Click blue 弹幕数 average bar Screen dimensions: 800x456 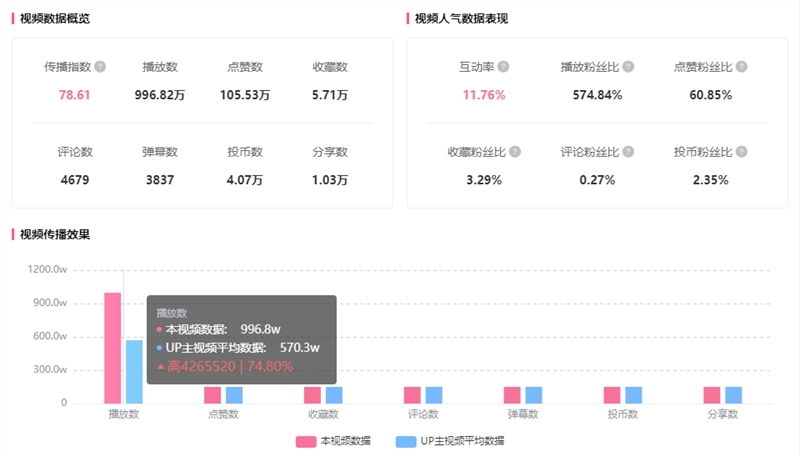click(534, 395)
